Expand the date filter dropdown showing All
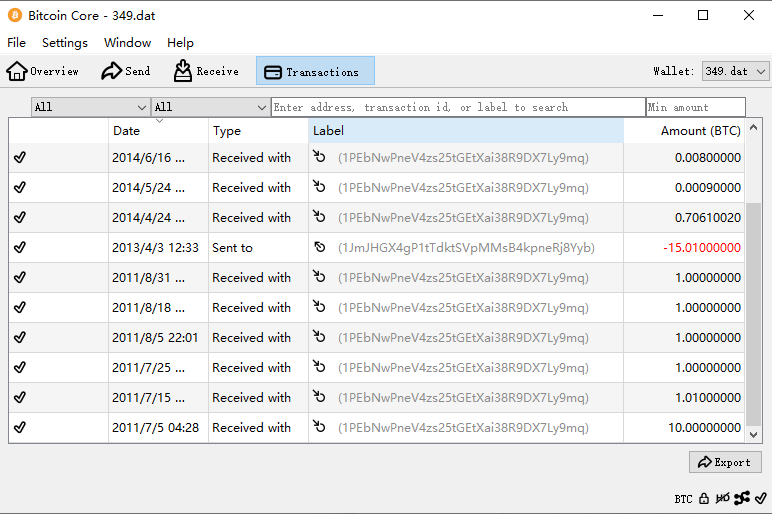 pyautogui.click(x=90, y=107)
